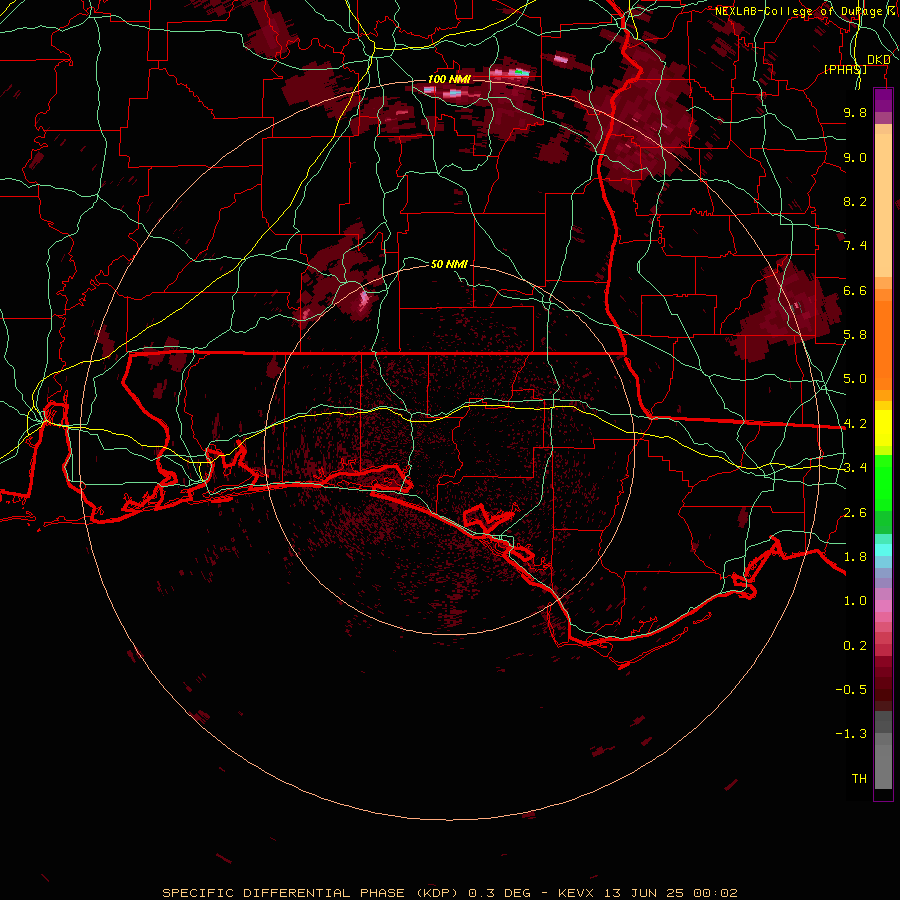Select the 4.2 scale value
The height and width of the screenshot is (900, 900).
(x=855, y=424)
